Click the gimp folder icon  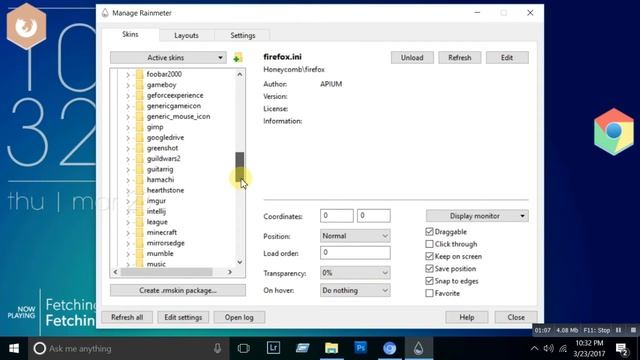(x=140, y=127)
